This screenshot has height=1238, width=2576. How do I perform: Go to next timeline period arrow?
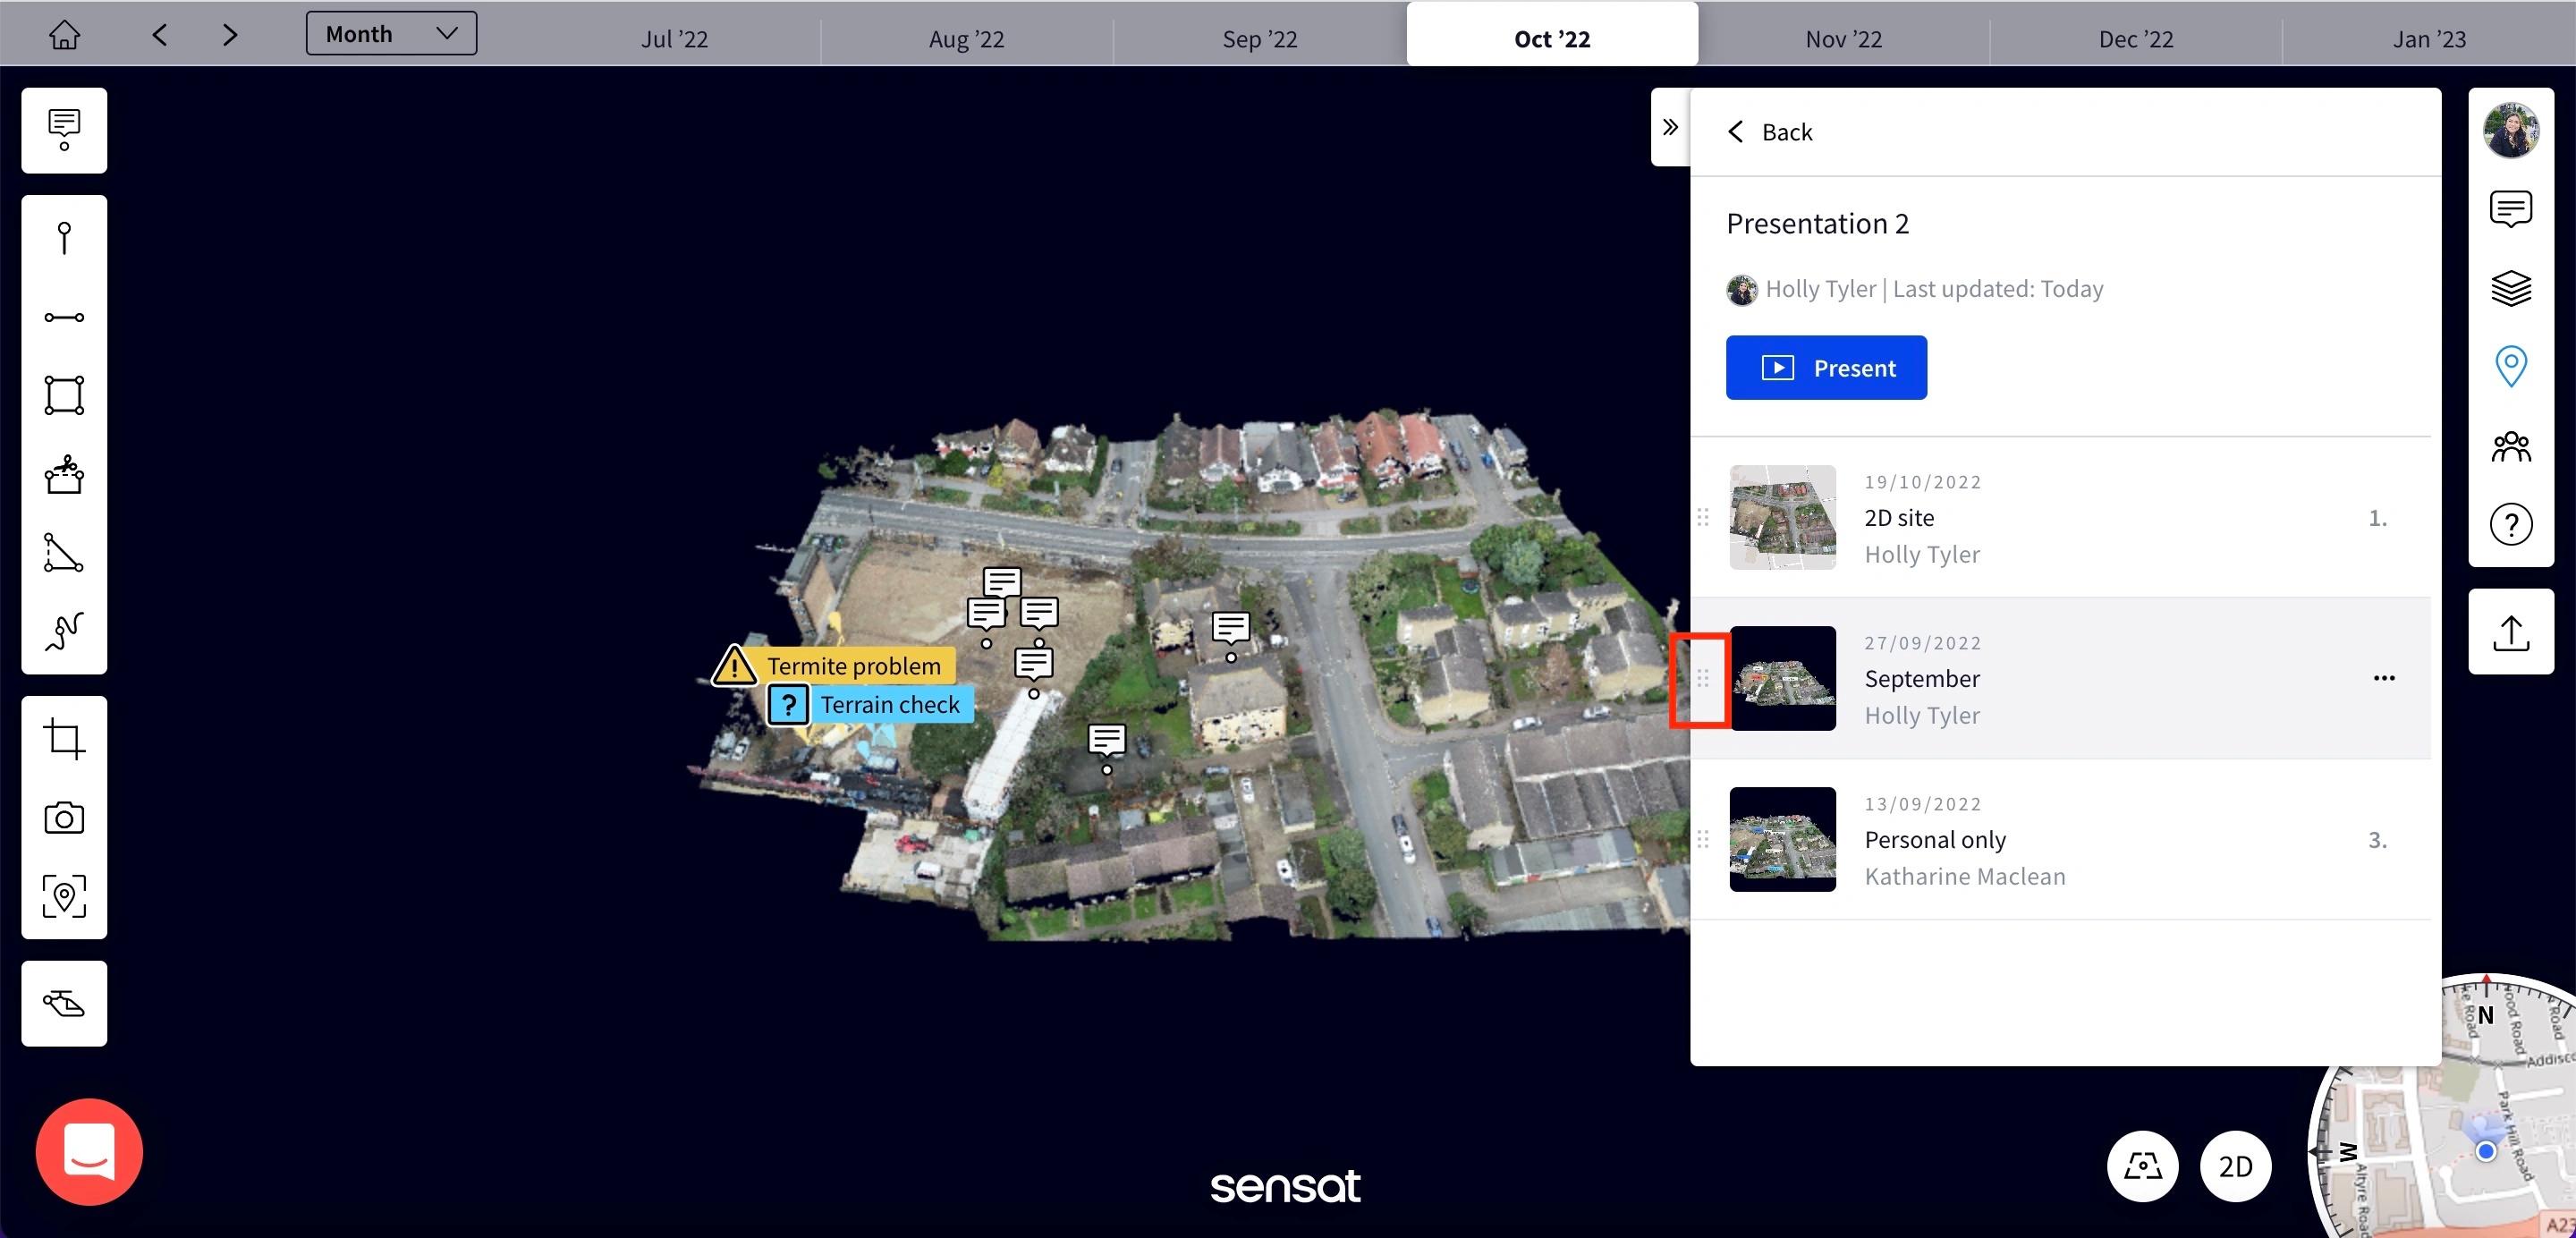[x=230, y=35]
